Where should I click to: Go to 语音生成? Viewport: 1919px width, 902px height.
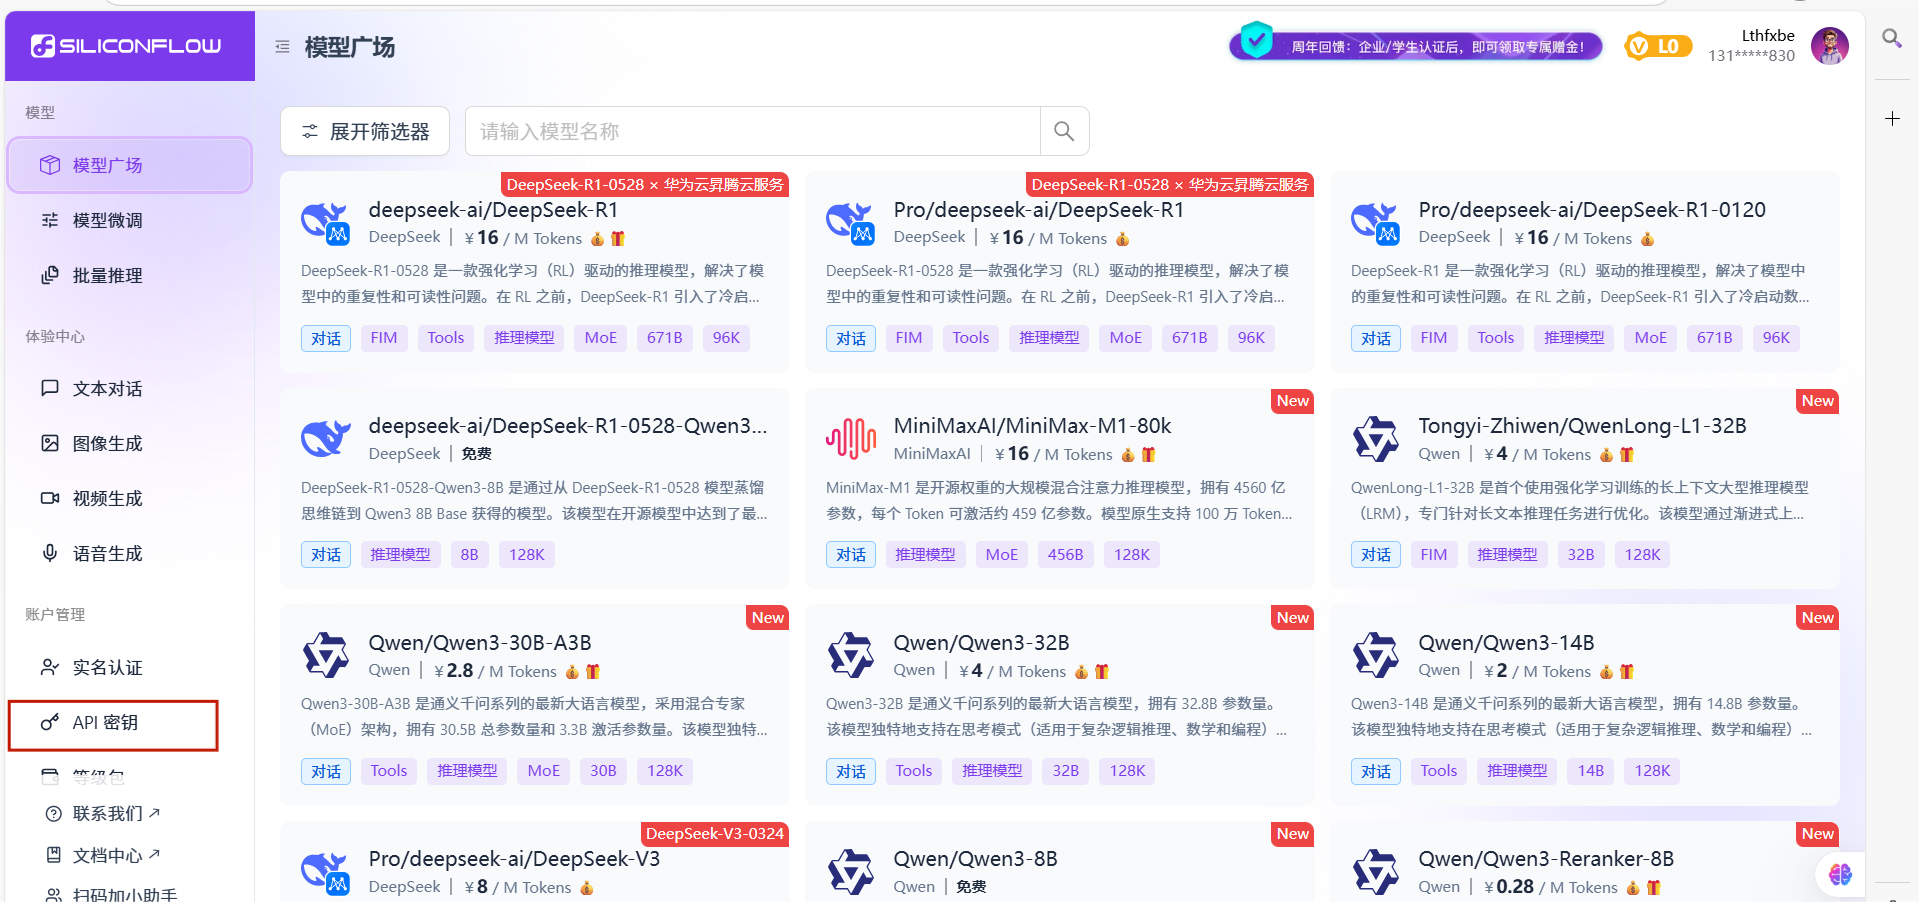click(129, 553)
